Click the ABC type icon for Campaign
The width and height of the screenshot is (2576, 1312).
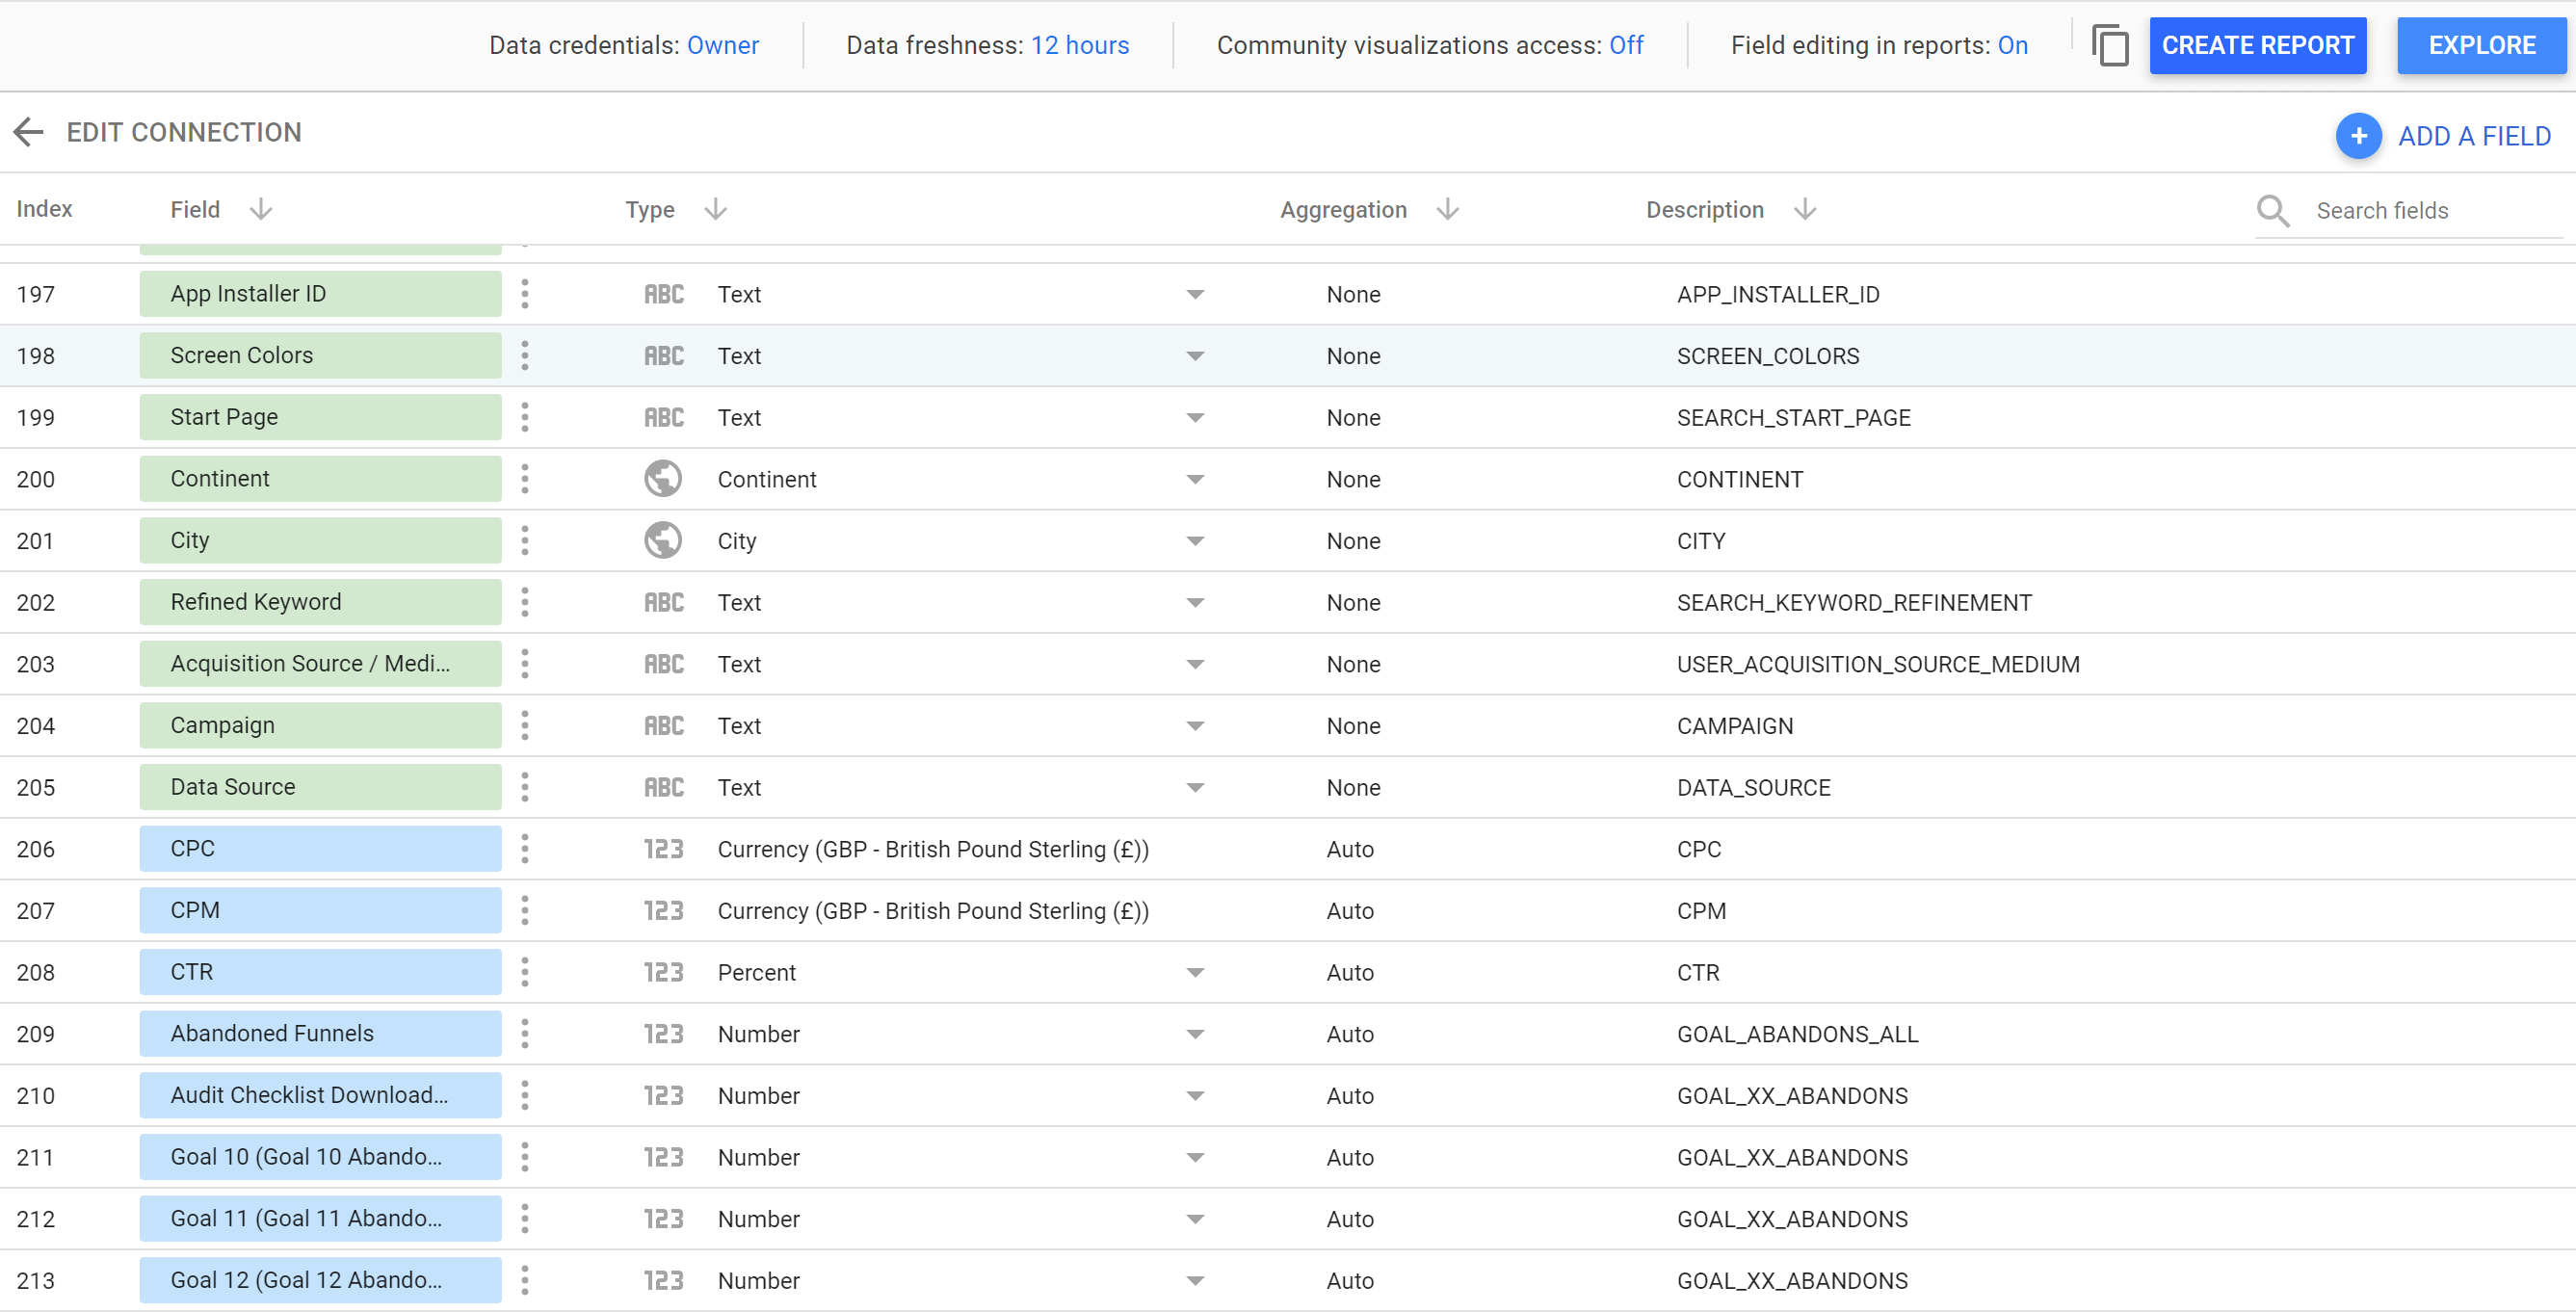[x=664, y=726]
